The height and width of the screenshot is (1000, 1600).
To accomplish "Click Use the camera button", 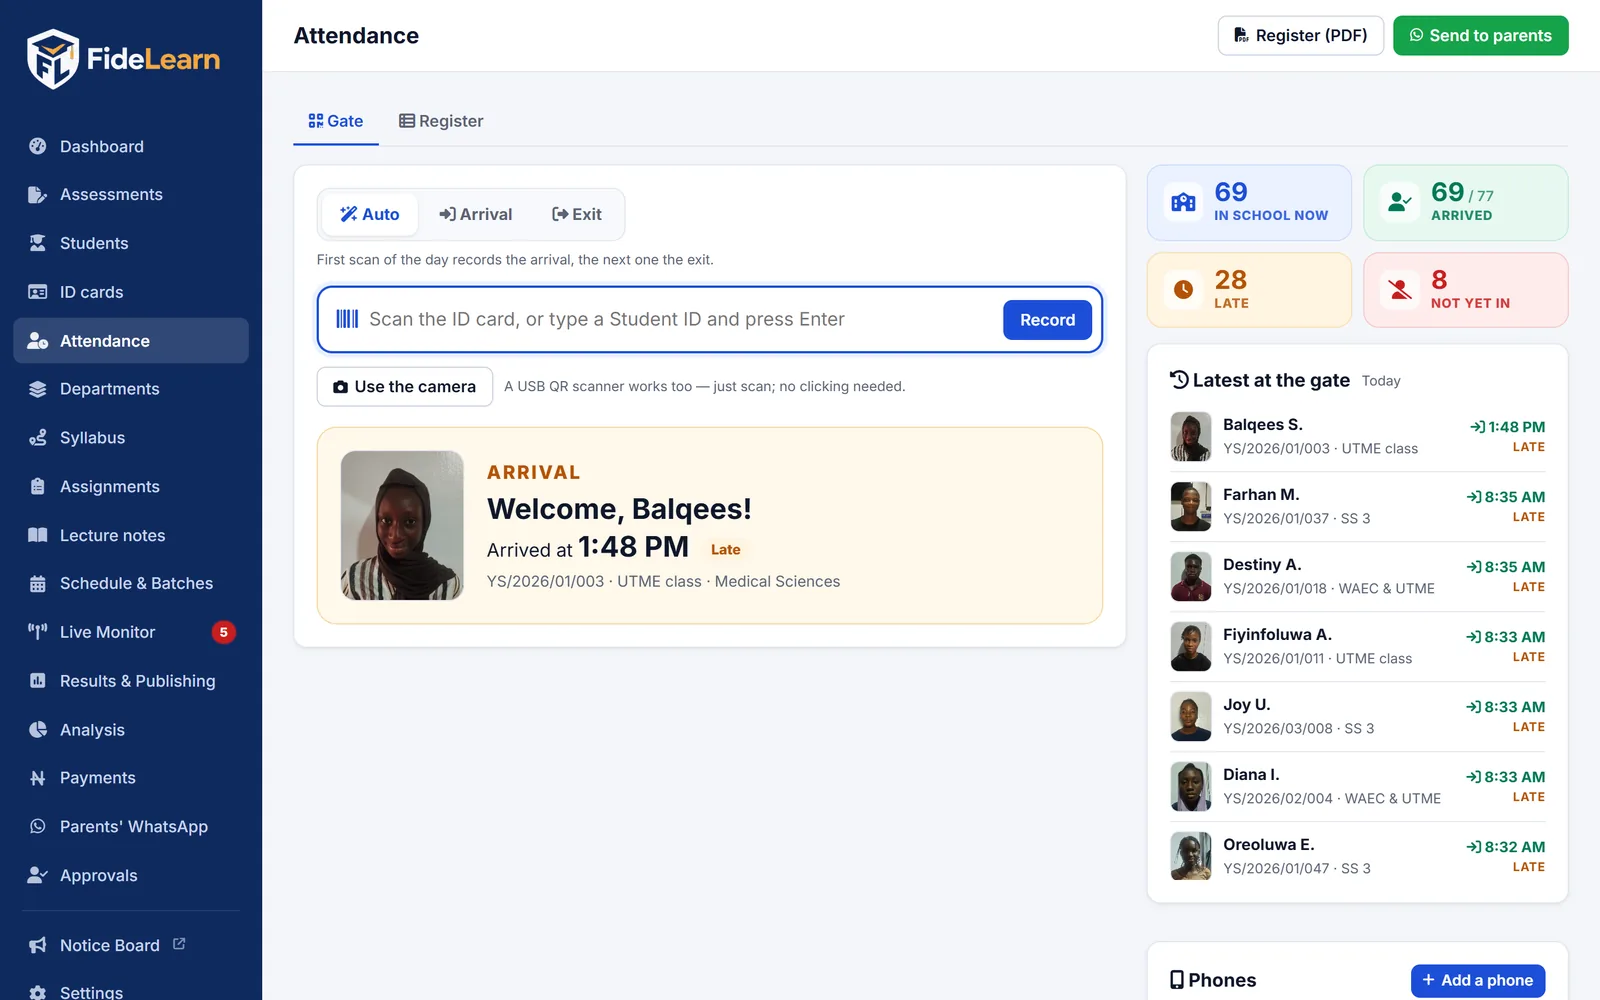I will tap(405, 387).
